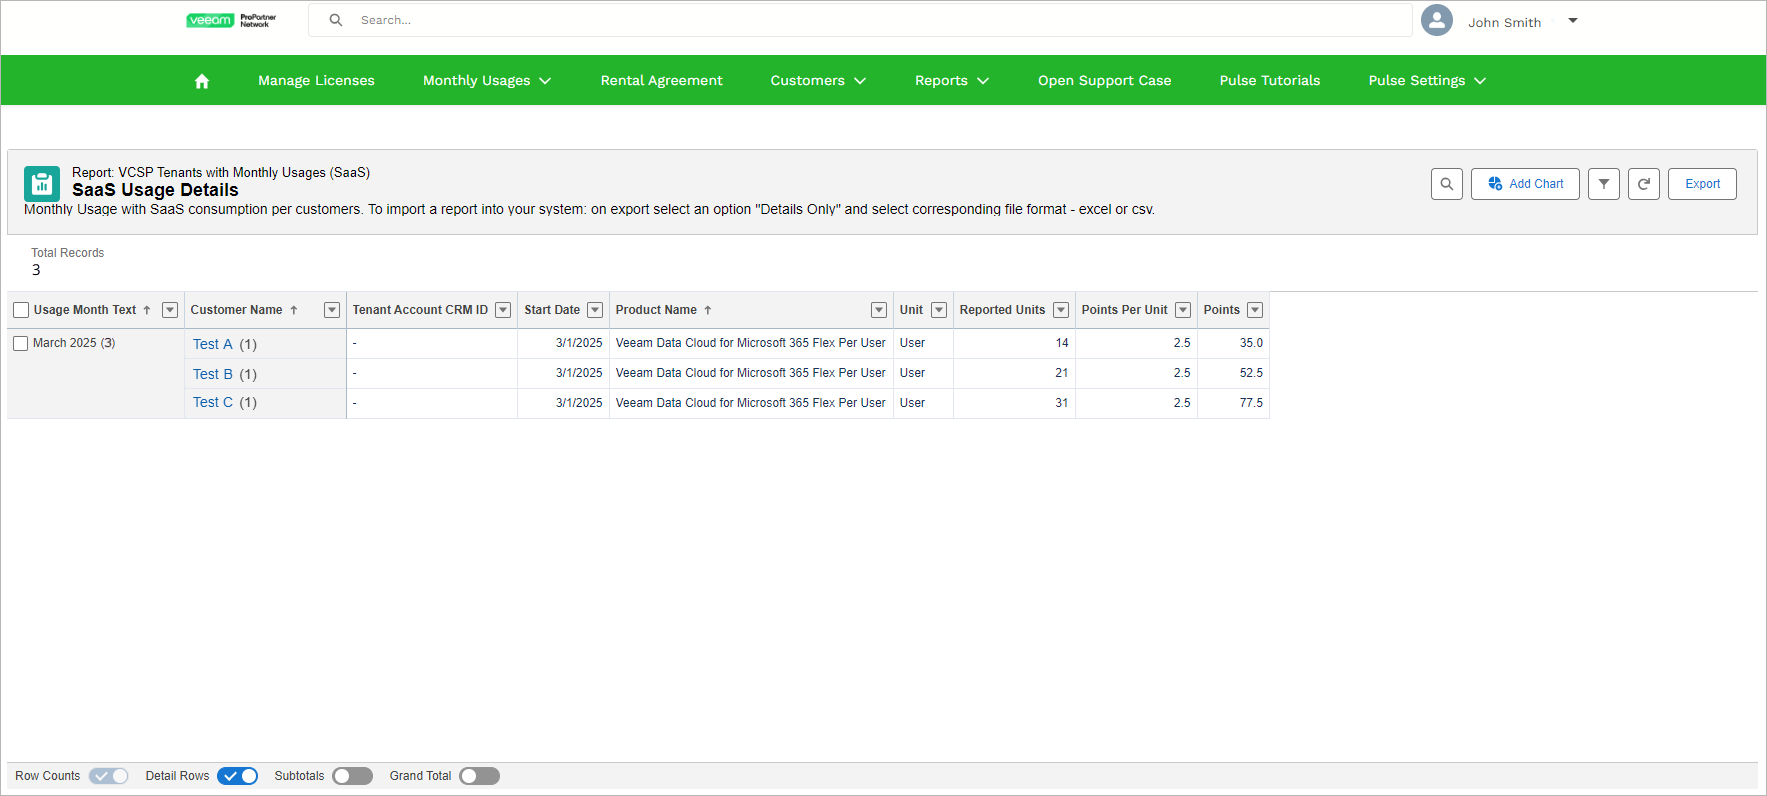Click the Veeam ProPartner Network logo
1767x796 pixels.
[231, 20]
